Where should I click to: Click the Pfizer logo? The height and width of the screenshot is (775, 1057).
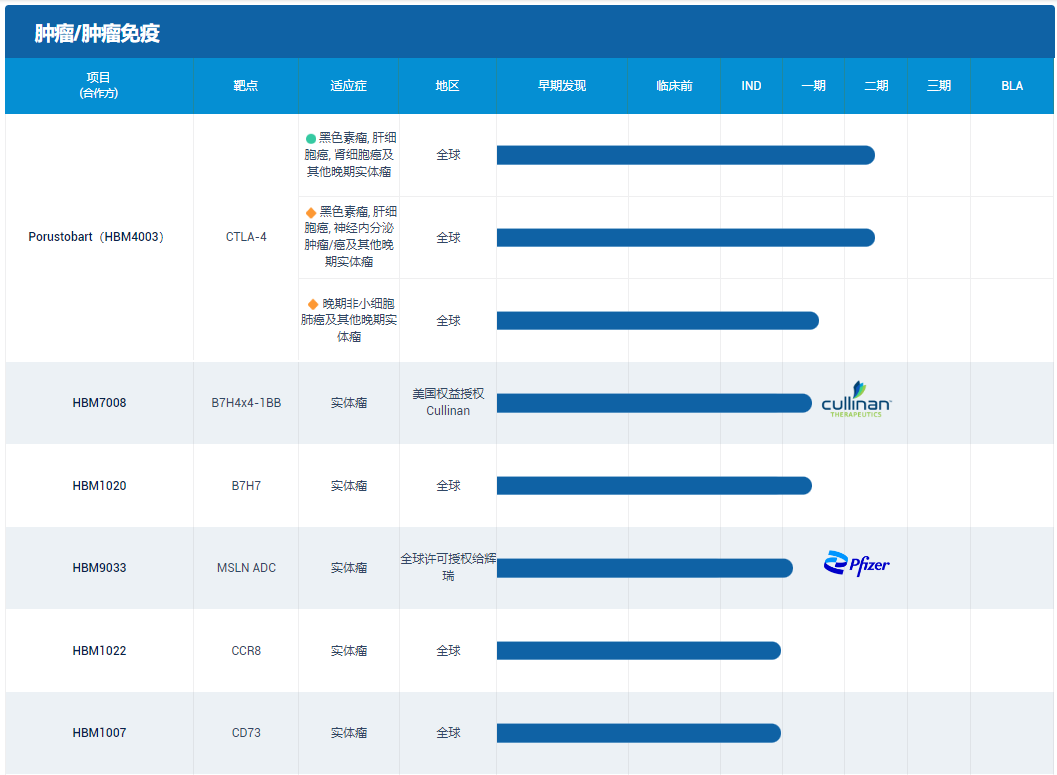coord(856,565)
